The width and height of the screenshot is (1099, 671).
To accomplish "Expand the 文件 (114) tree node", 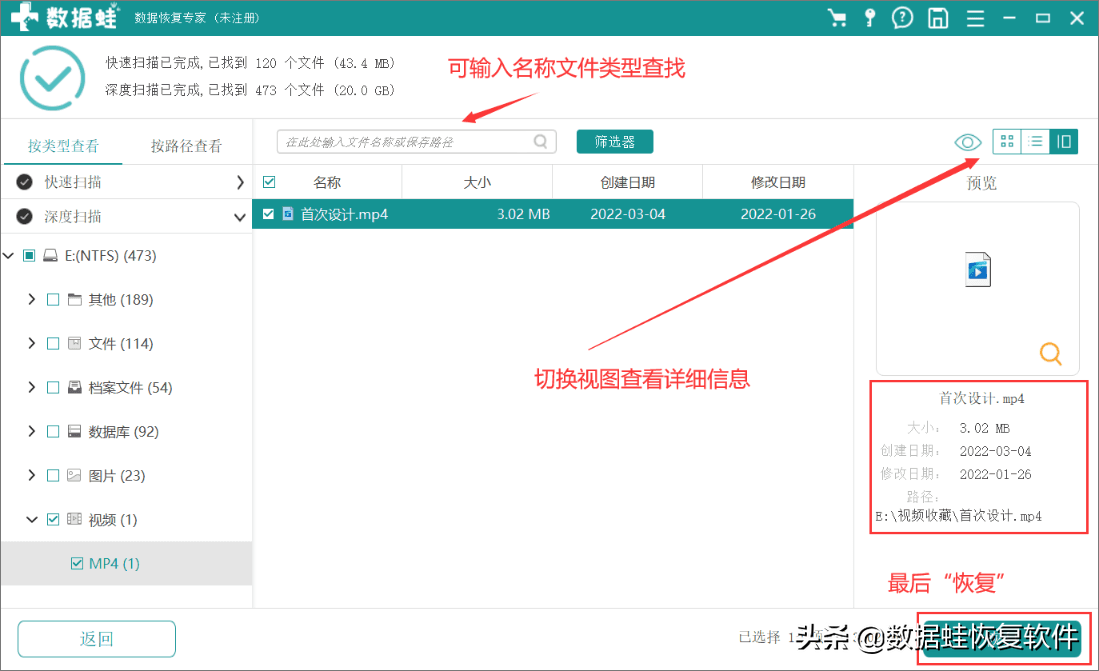I will coord(32,344).
